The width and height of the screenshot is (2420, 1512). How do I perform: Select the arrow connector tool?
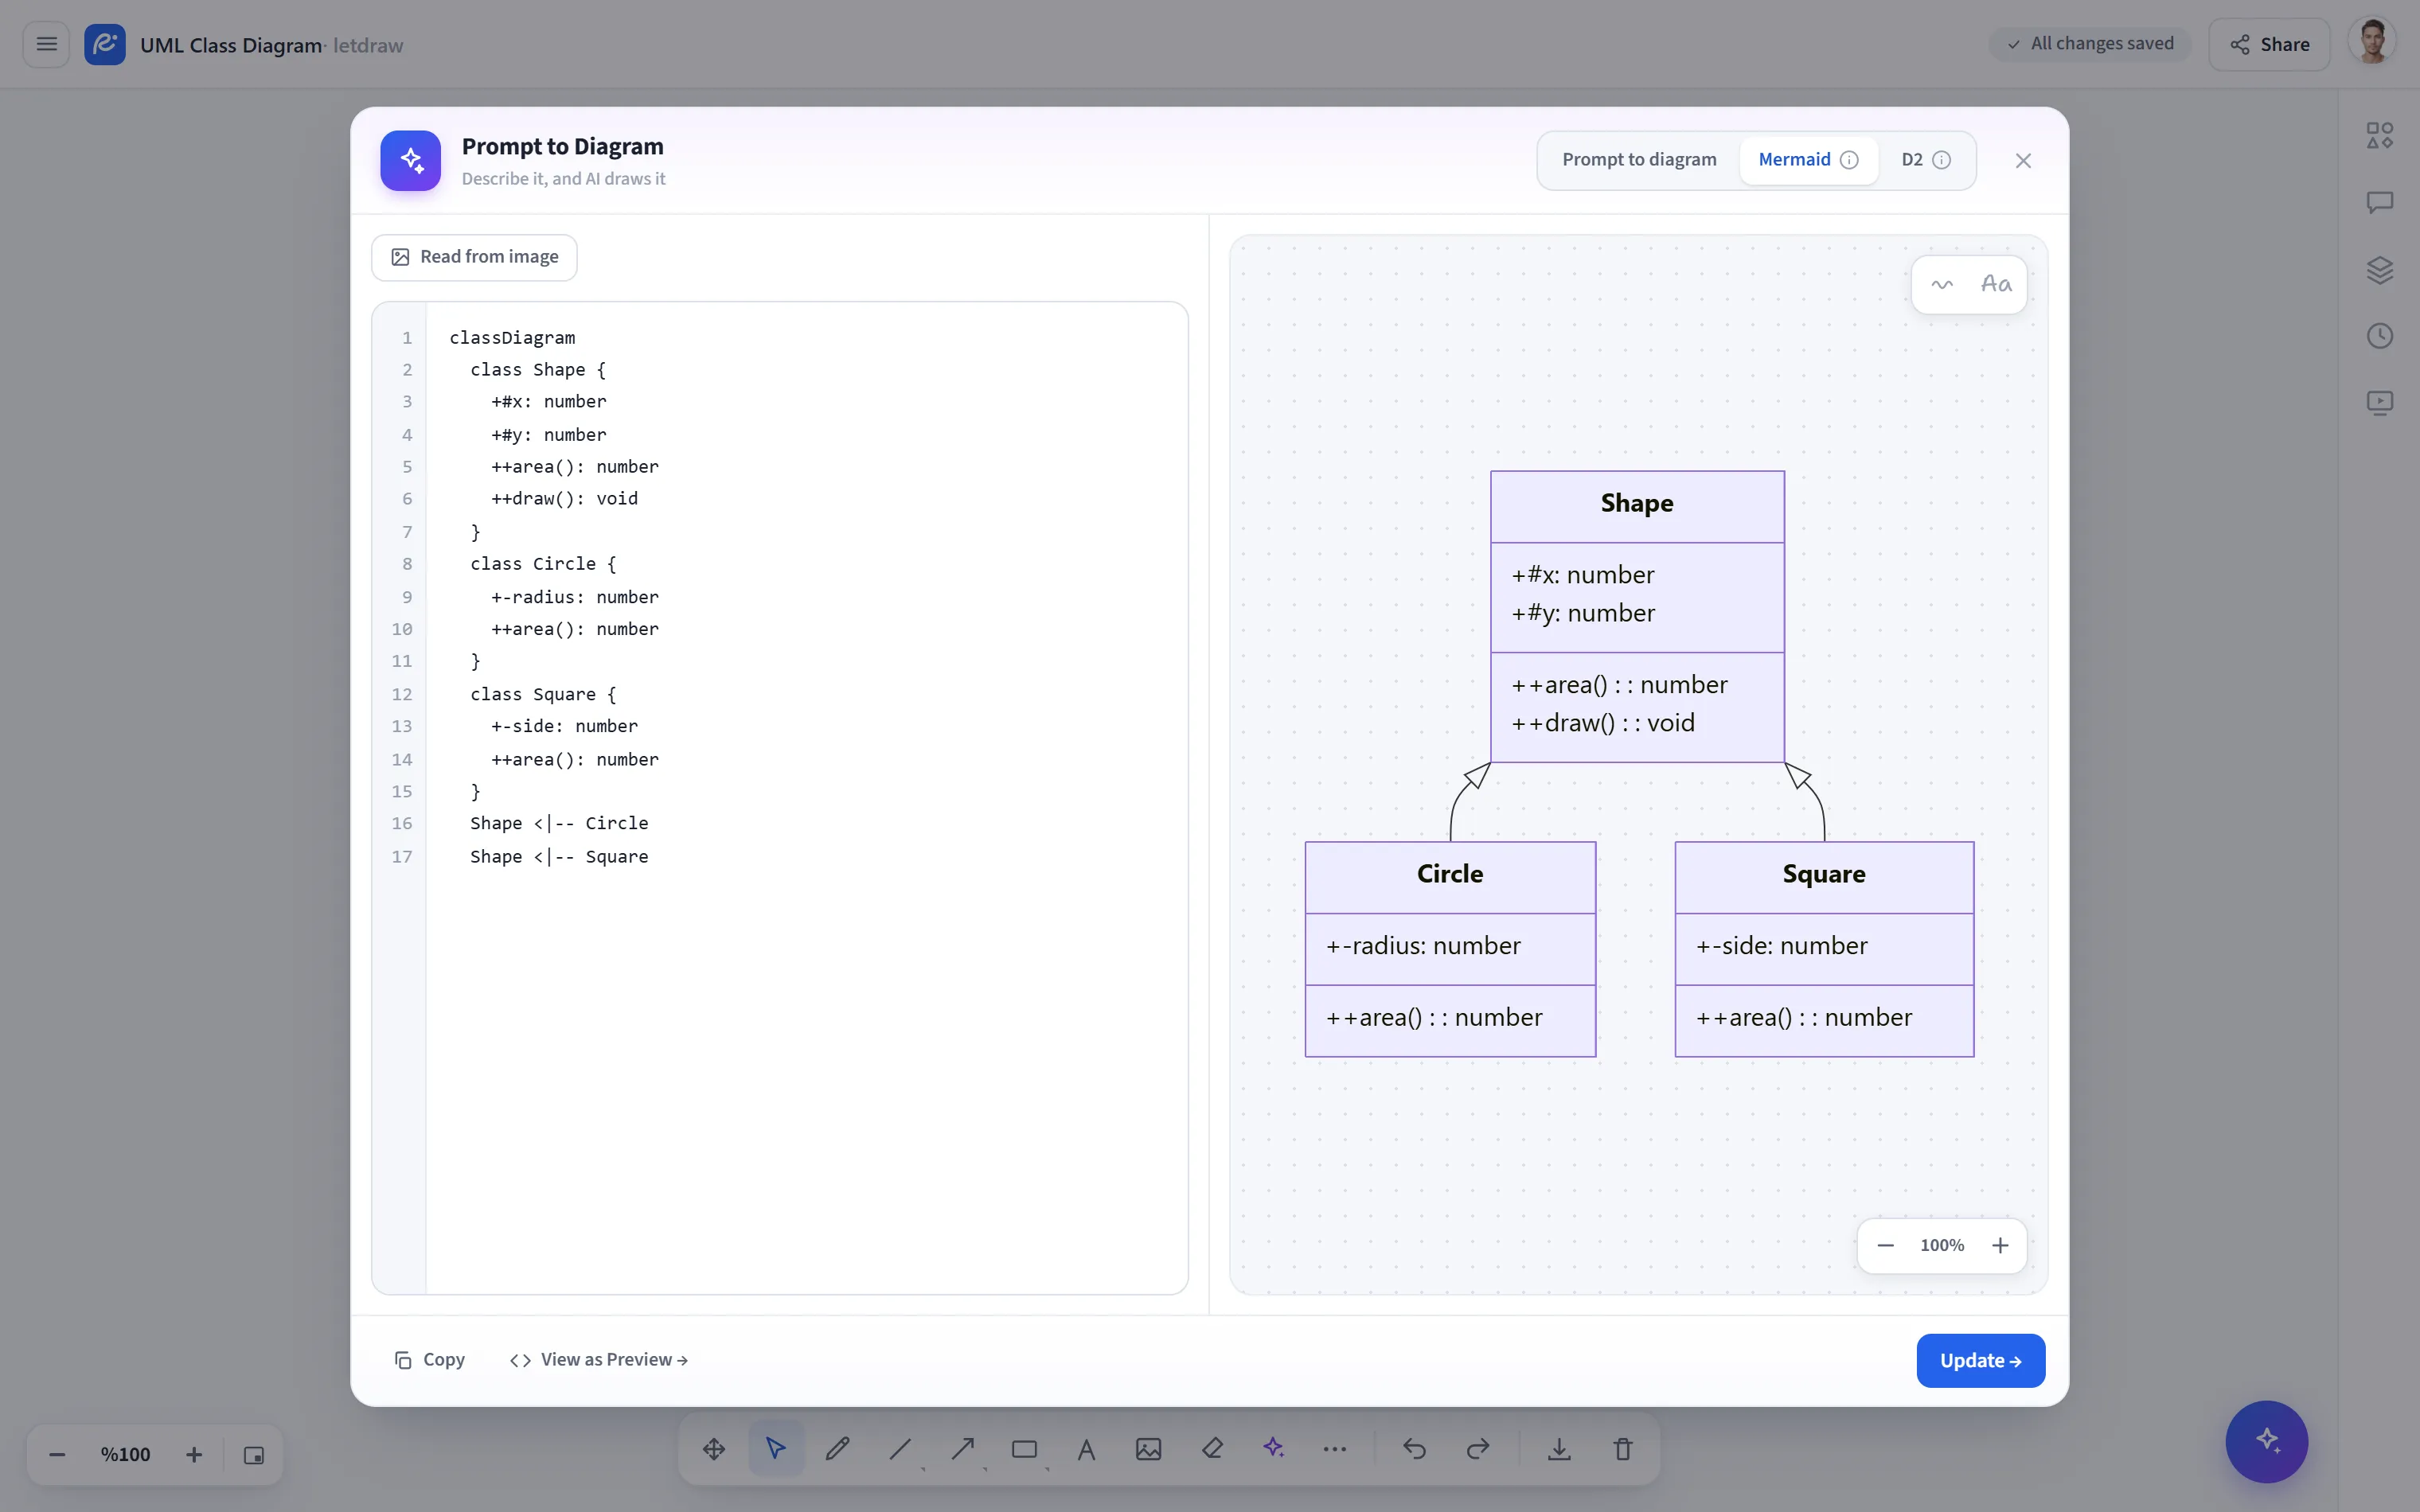pyautogui.click(x=963, y=1448)
